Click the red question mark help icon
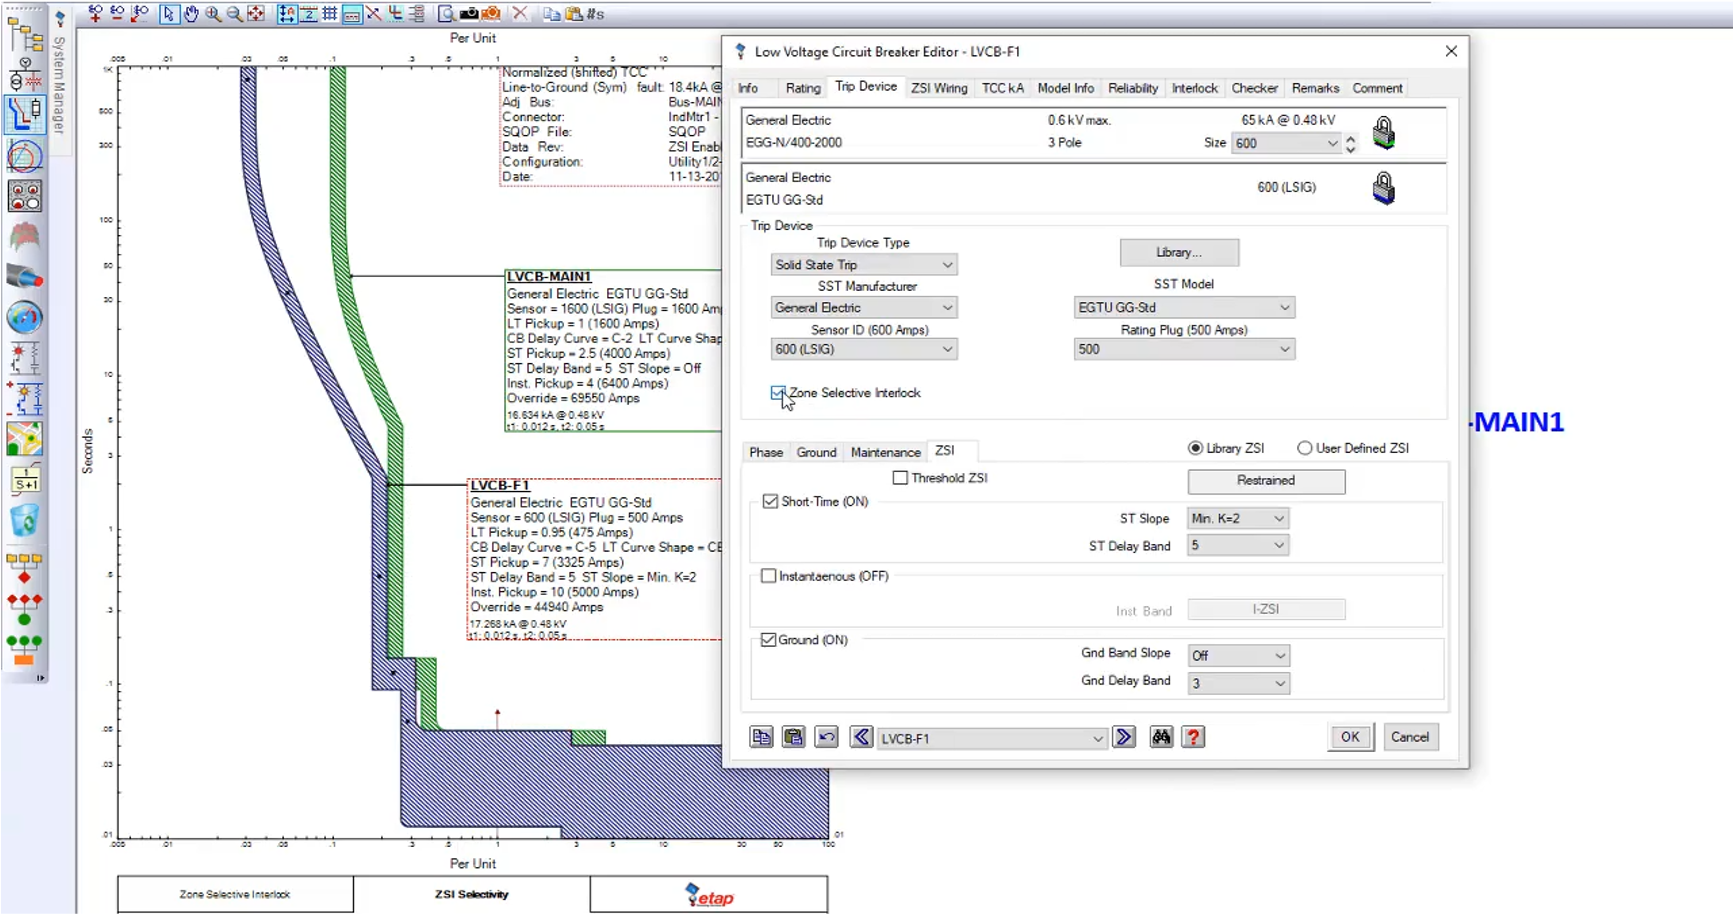This screenshot has width=1733, height=914. 1193,737
